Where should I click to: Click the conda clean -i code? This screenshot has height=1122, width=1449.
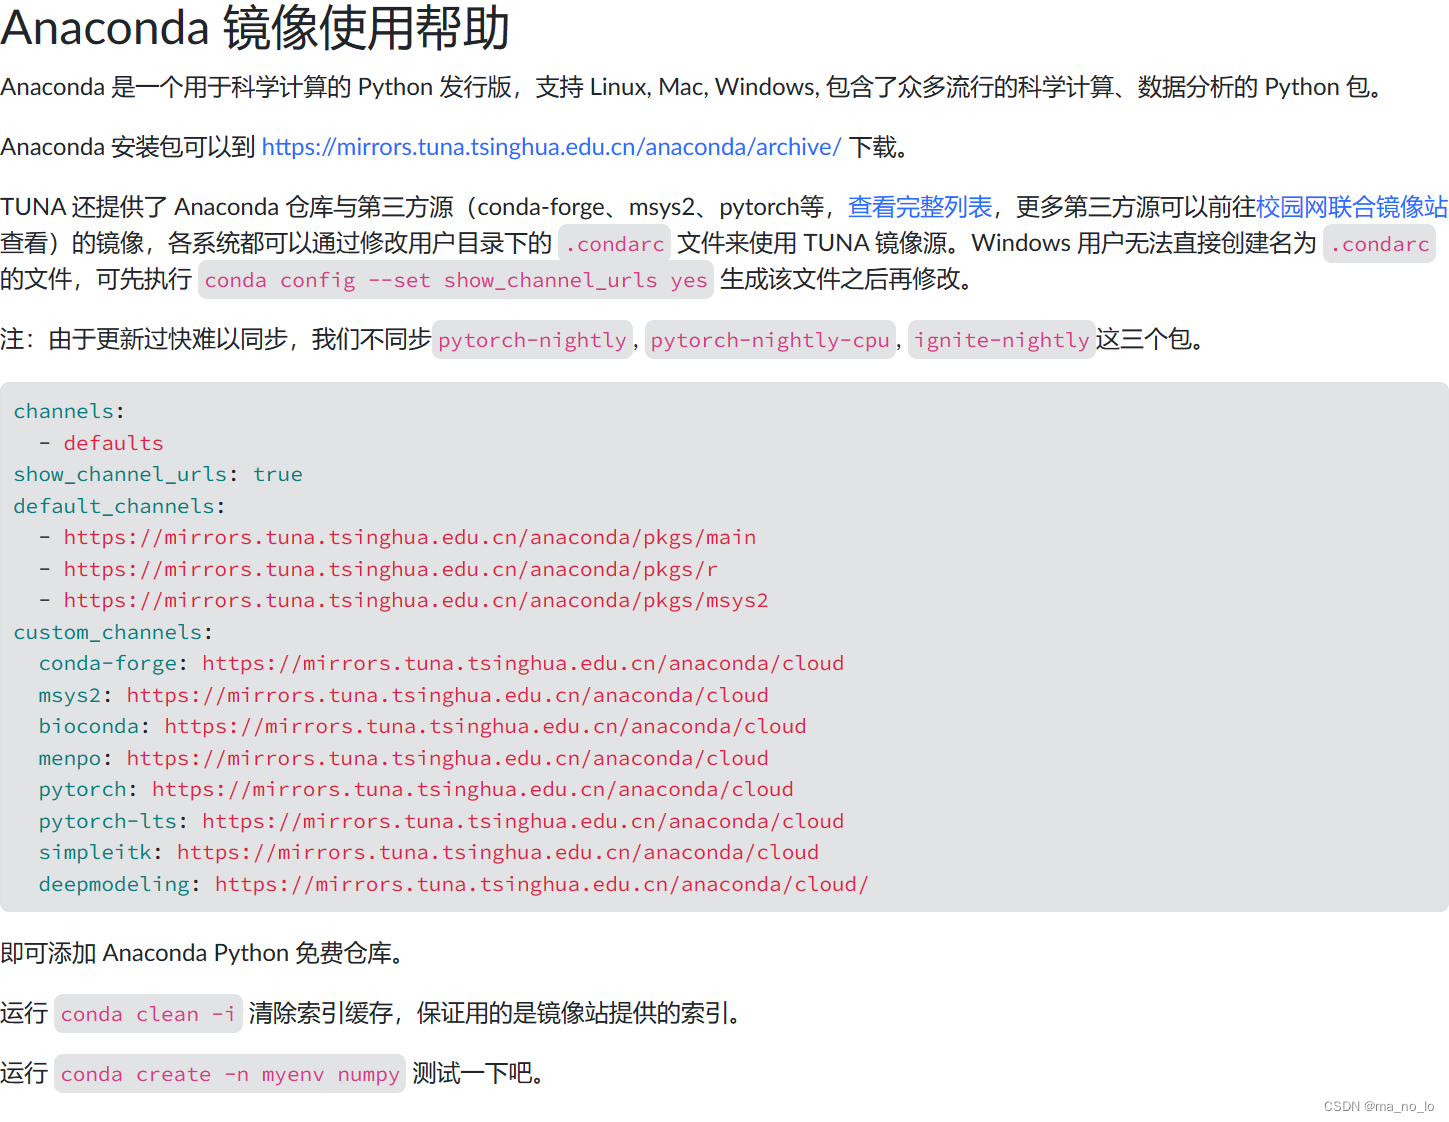pyautogui.click(x=148, y=1014)
